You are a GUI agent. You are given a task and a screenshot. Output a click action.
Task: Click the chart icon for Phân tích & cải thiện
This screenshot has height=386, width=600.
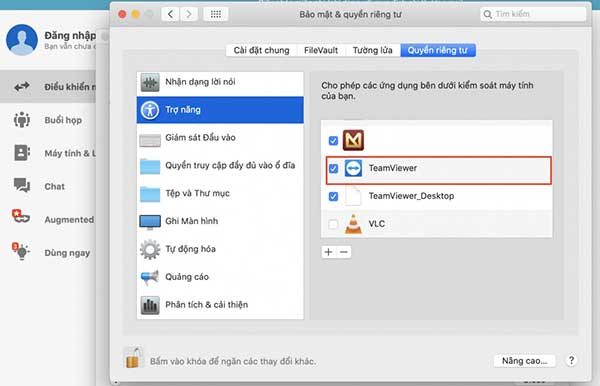(150, 305)
